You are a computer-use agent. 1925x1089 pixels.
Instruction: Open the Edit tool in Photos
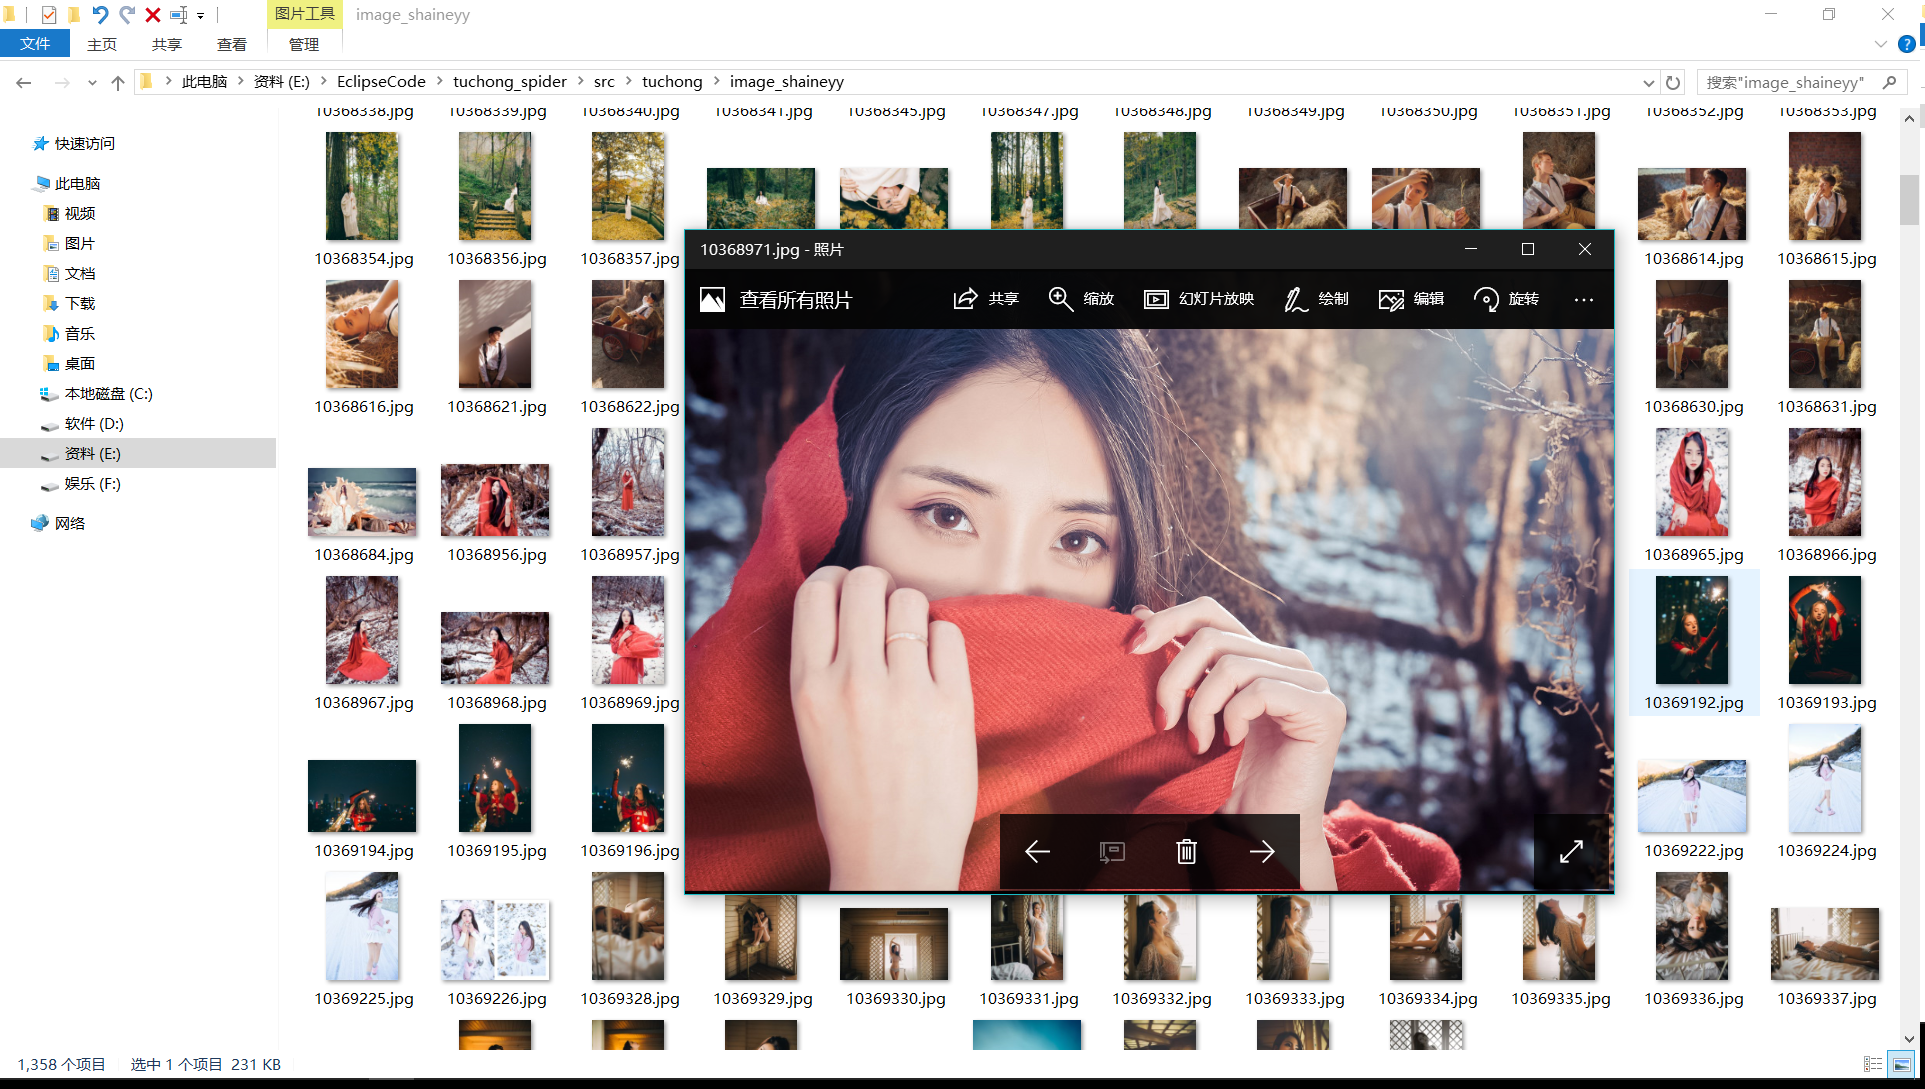tap(1391, 299)
